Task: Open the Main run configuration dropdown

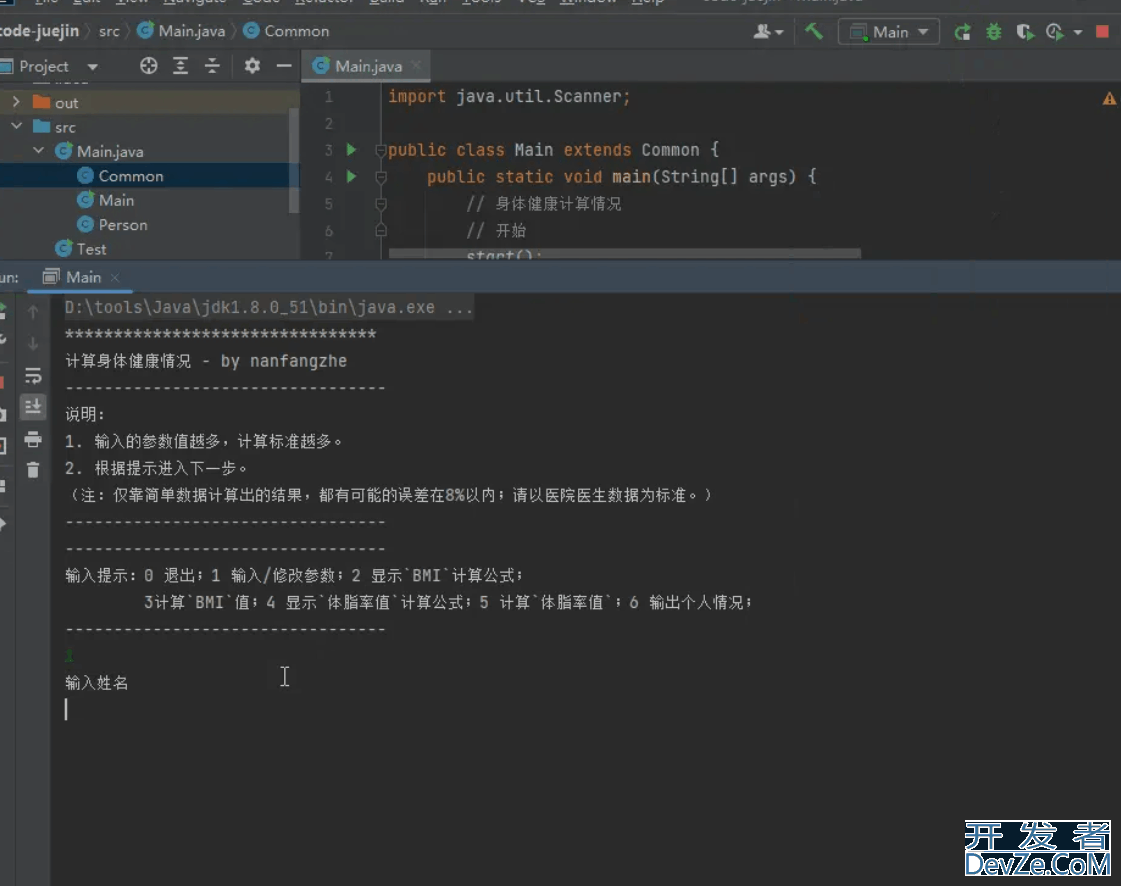Action: tap(889, 32)
